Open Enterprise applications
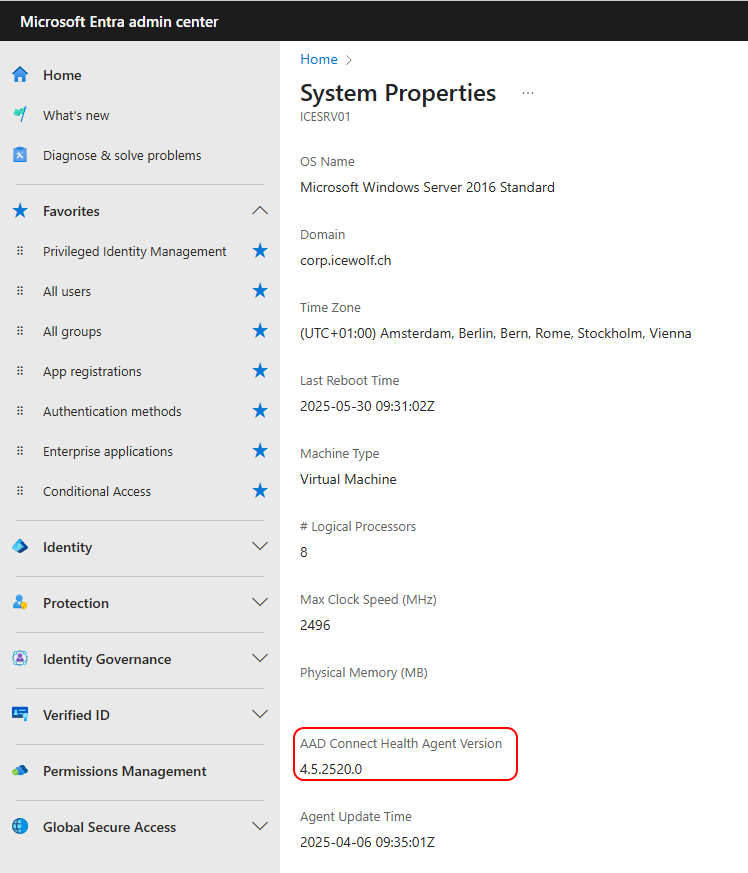 coord(107,452)
